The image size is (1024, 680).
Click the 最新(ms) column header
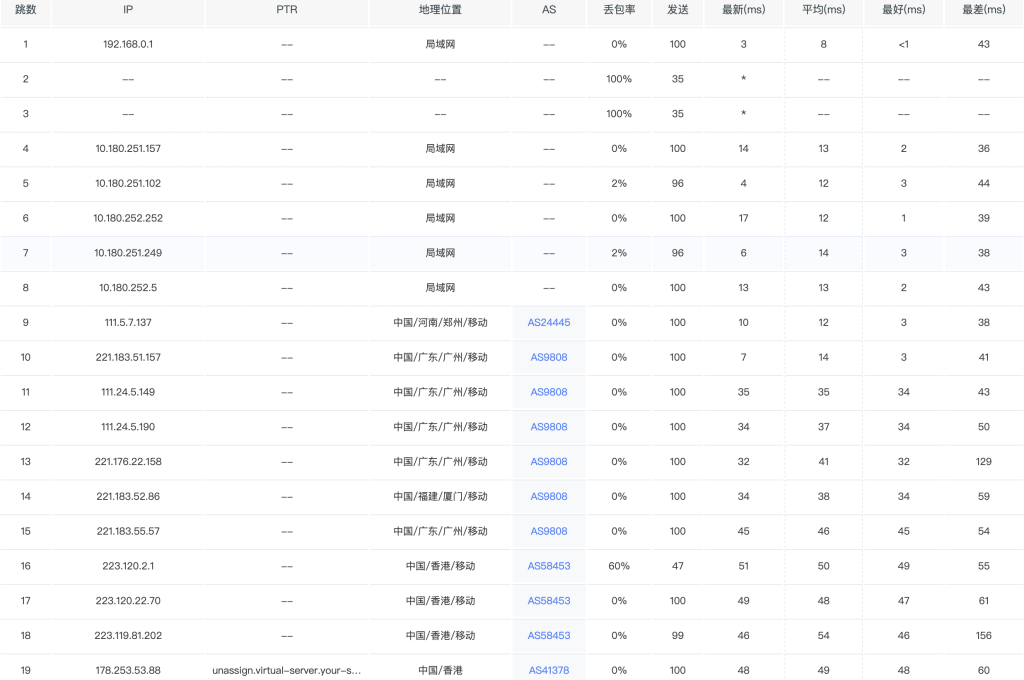coord(743,12)
